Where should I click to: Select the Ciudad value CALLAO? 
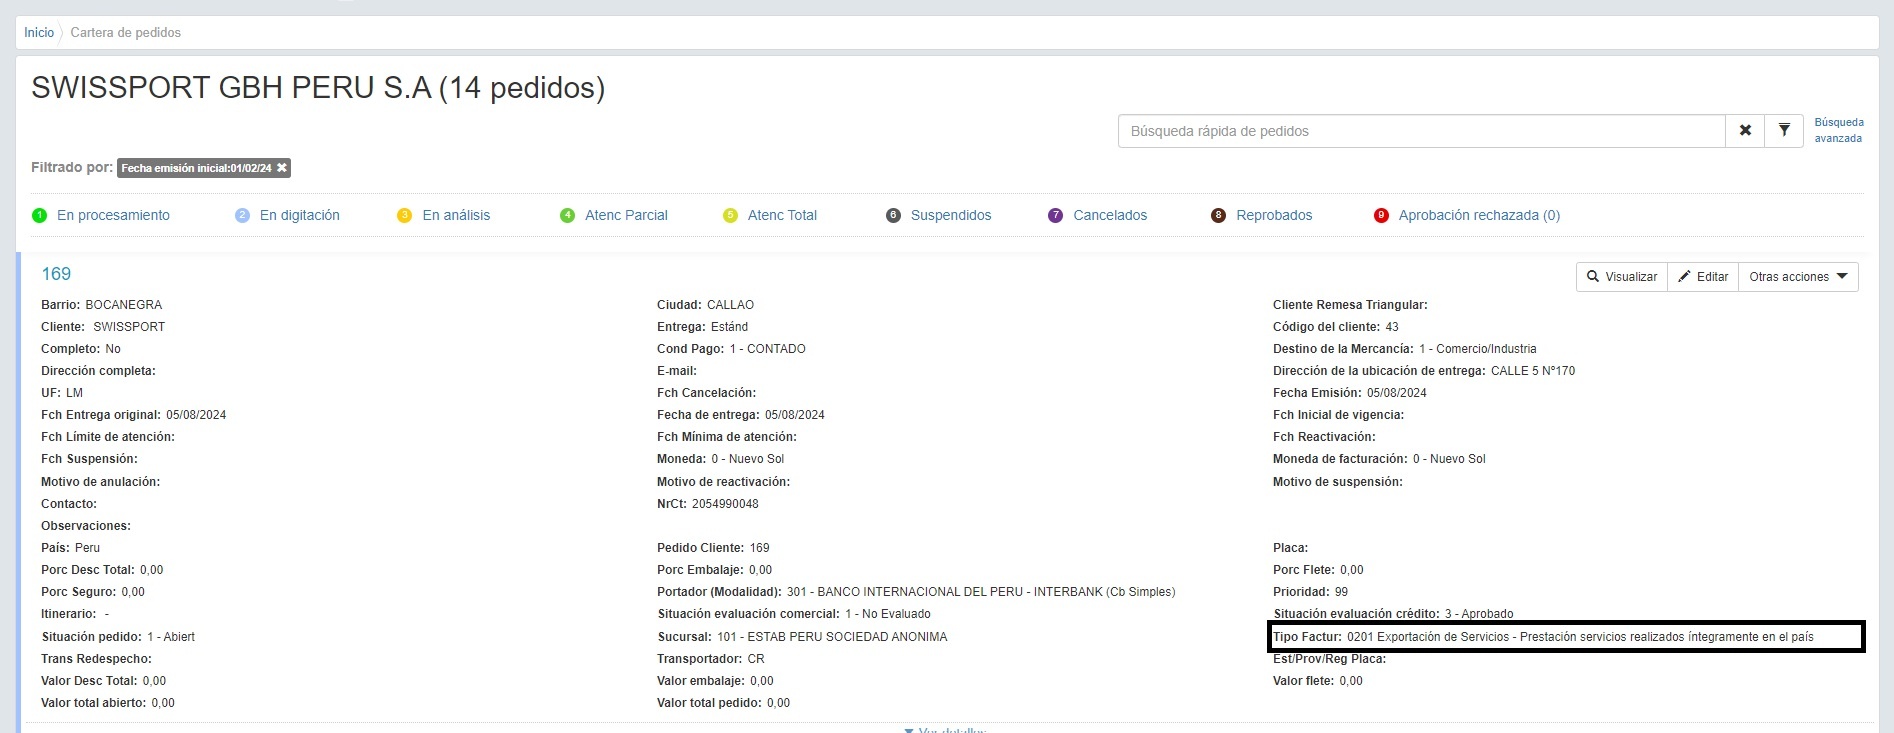731,305
